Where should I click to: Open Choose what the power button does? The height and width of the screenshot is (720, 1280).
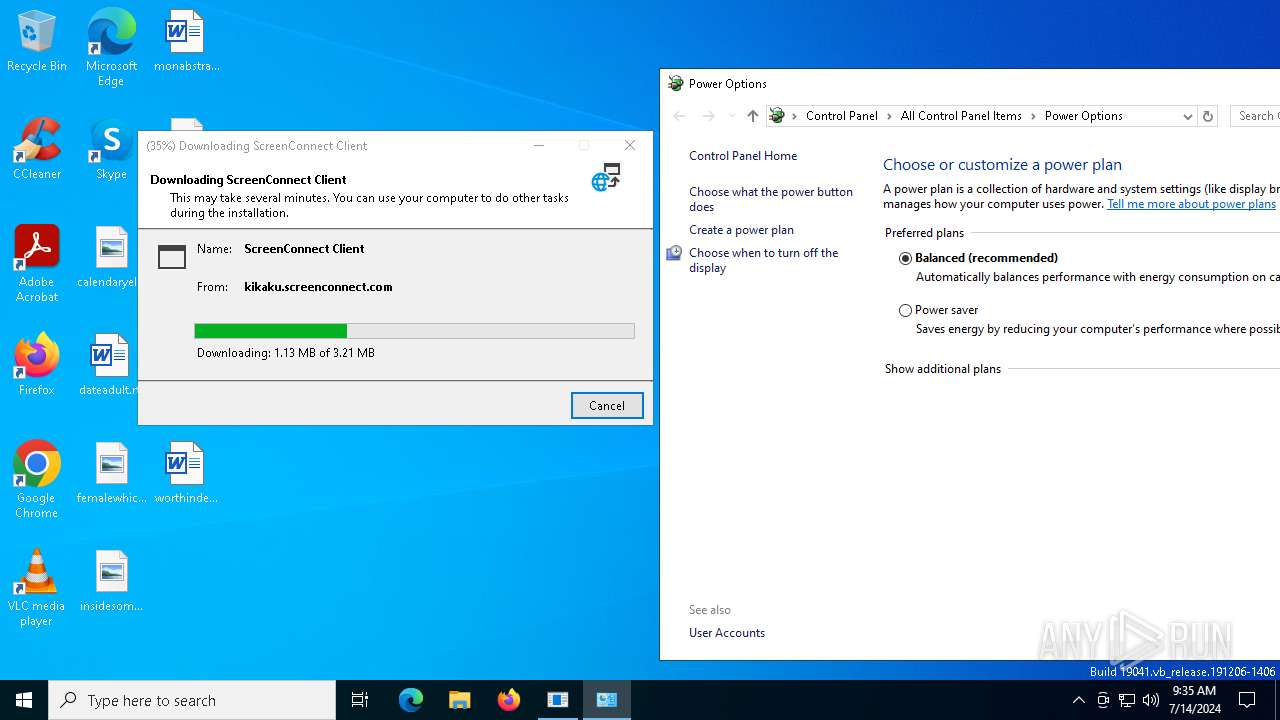coord(771,199)
